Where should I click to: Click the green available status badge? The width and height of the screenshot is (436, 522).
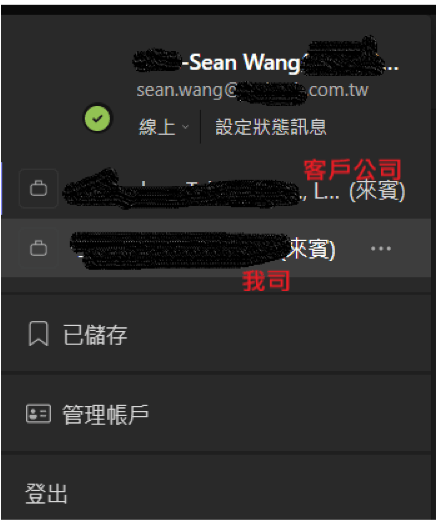click(97, 119)
